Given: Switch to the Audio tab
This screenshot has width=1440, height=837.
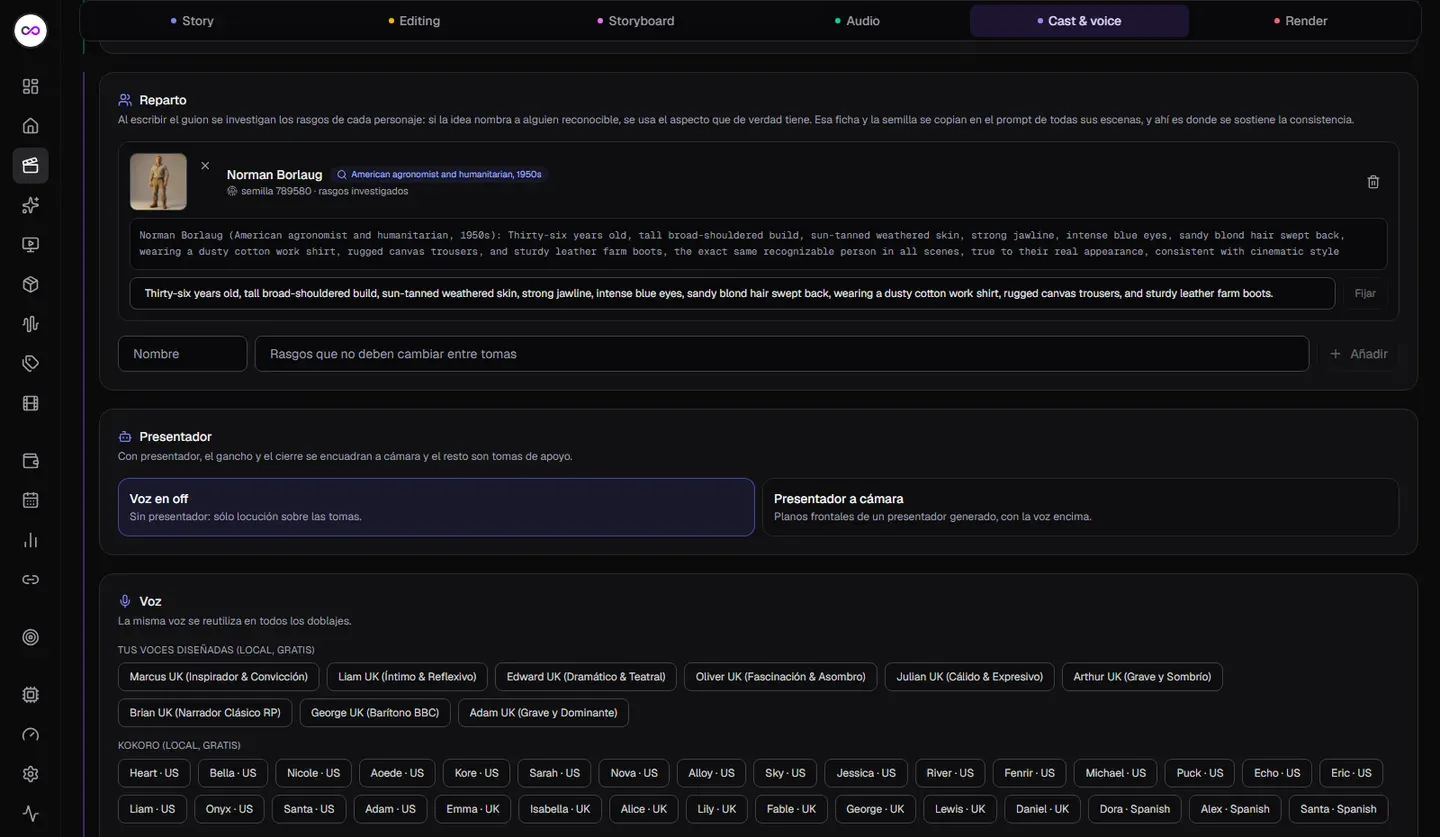Looking at the screenshot, I should [x=857, y=21].
